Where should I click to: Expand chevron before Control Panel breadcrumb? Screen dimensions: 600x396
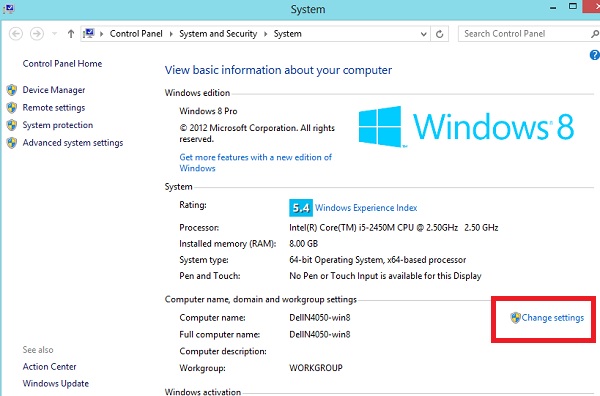(101, 34)
